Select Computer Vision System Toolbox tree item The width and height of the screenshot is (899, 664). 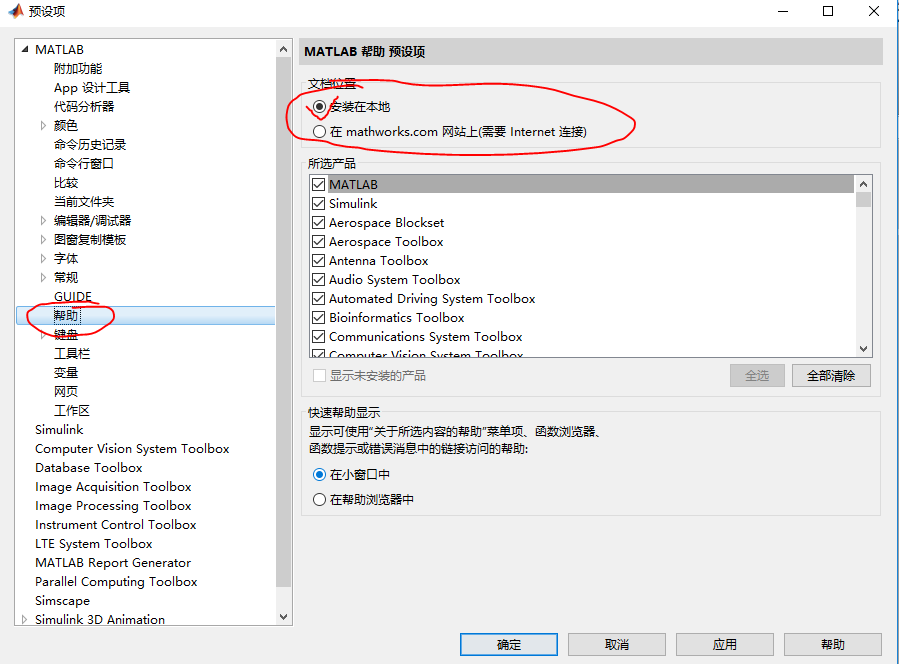click(132, 448)
